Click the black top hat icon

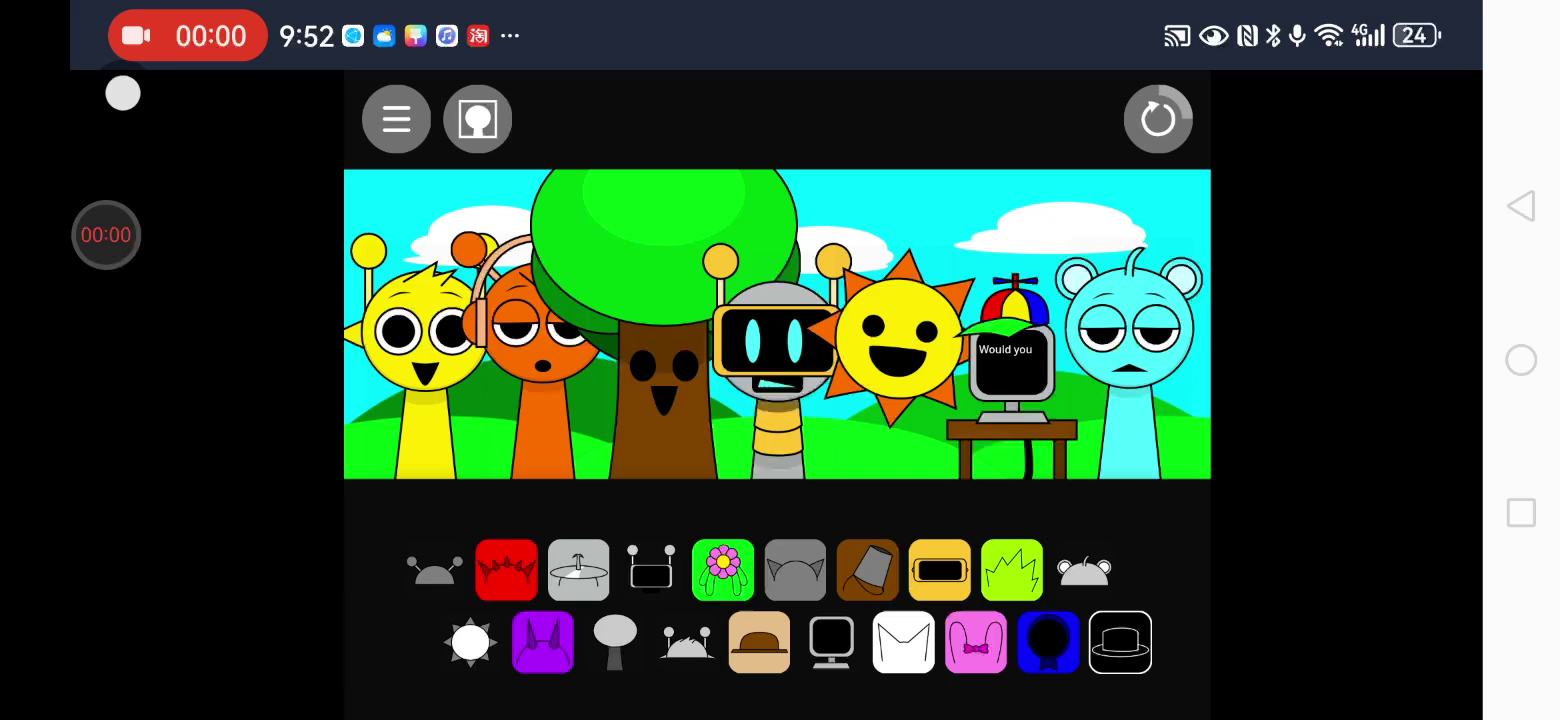[1120, 642]
